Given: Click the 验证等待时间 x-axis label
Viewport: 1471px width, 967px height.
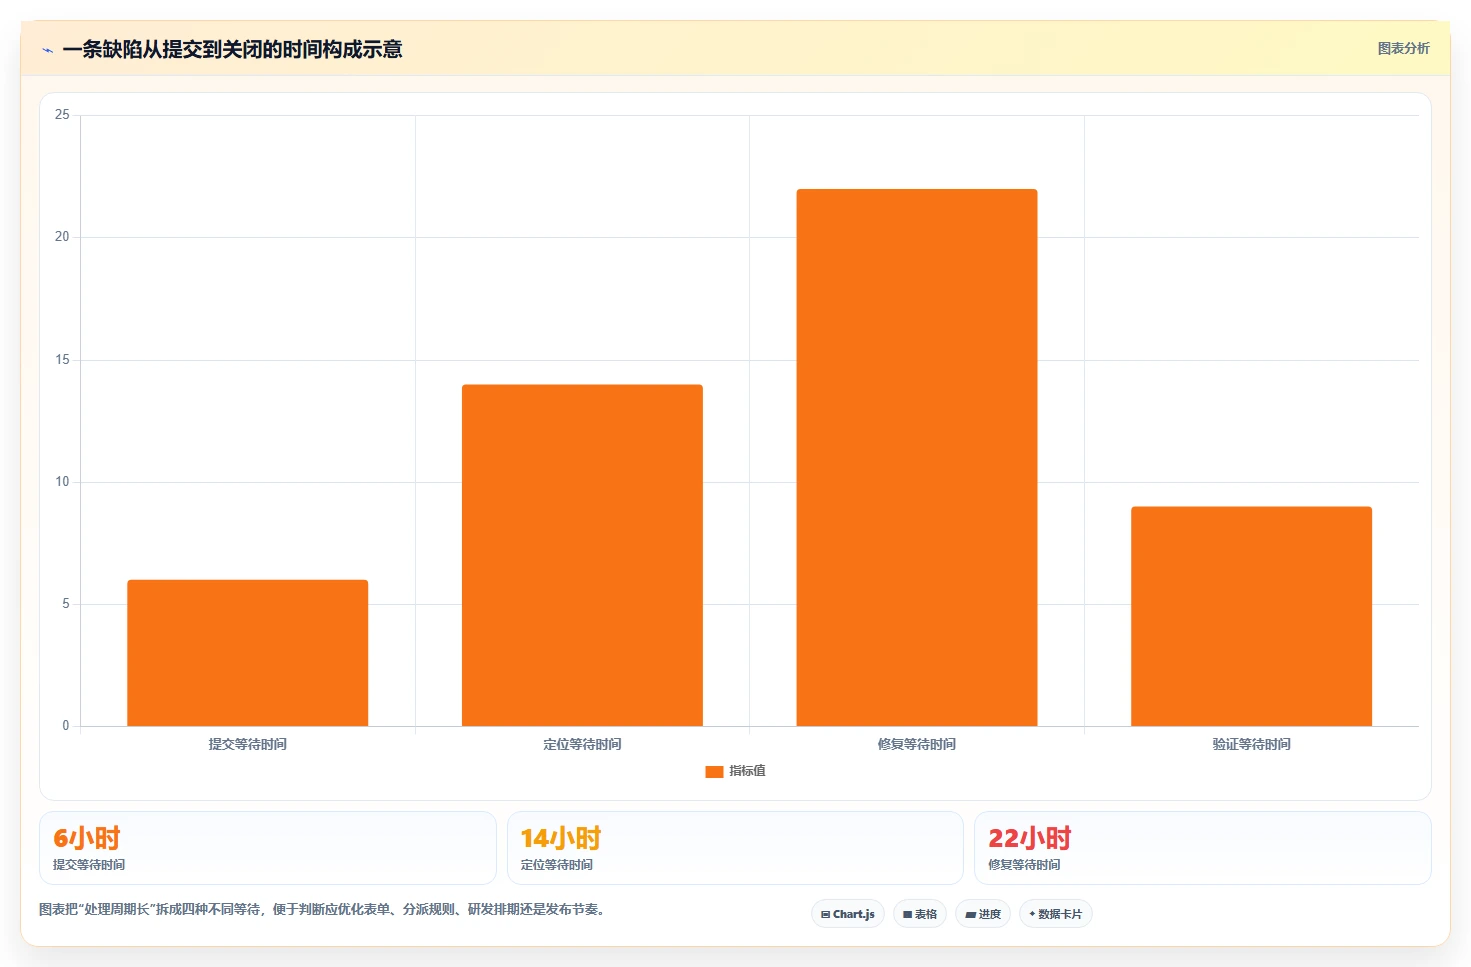Looking at the screenshot, I should pos(1251,744).
